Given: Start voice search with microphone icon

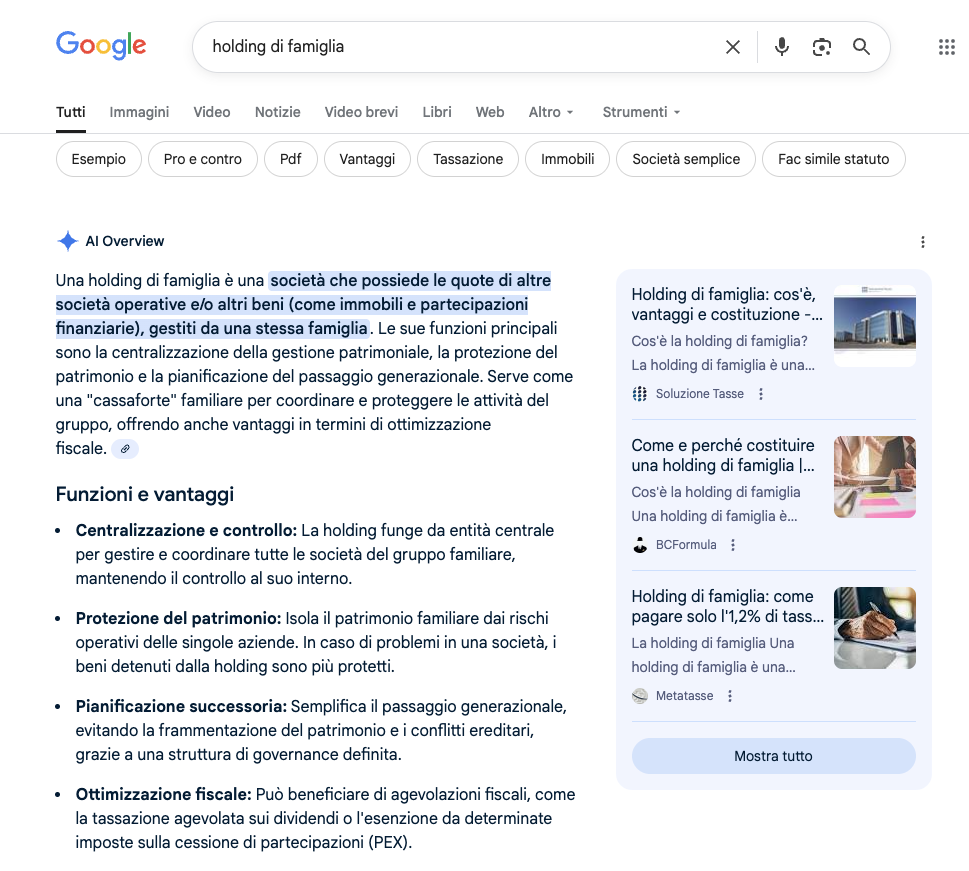Looking at the screenshot, I should (782, 47).
